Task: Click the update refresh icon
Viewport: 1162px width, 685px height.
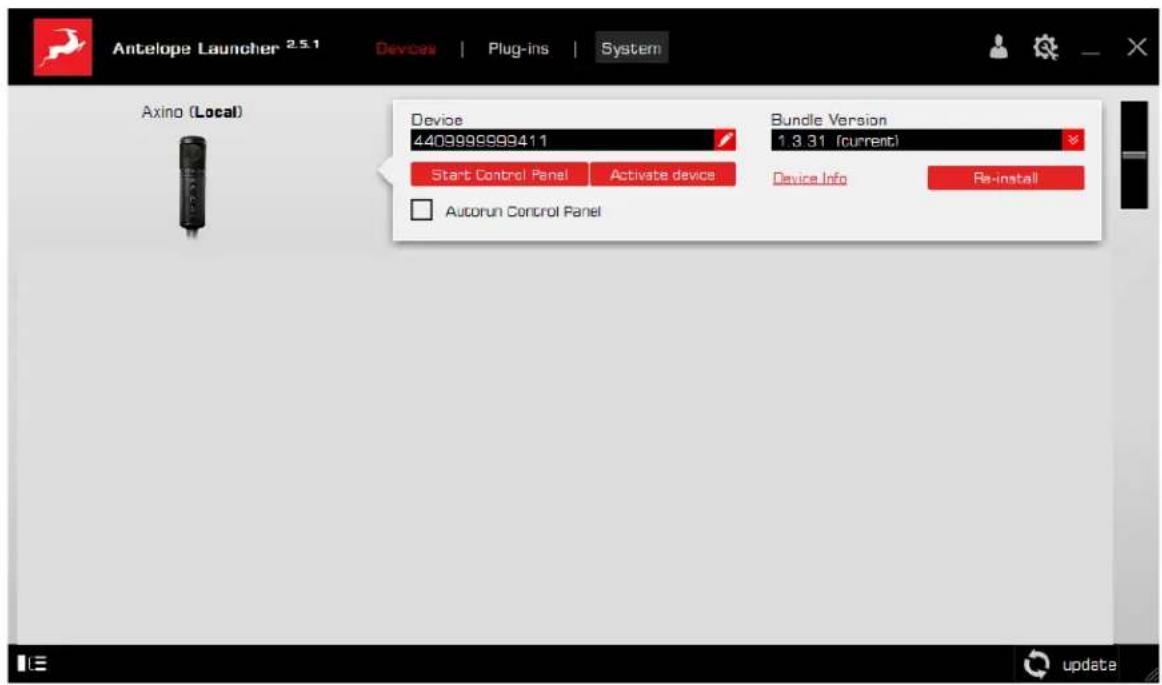Action: pos(1036,664)
